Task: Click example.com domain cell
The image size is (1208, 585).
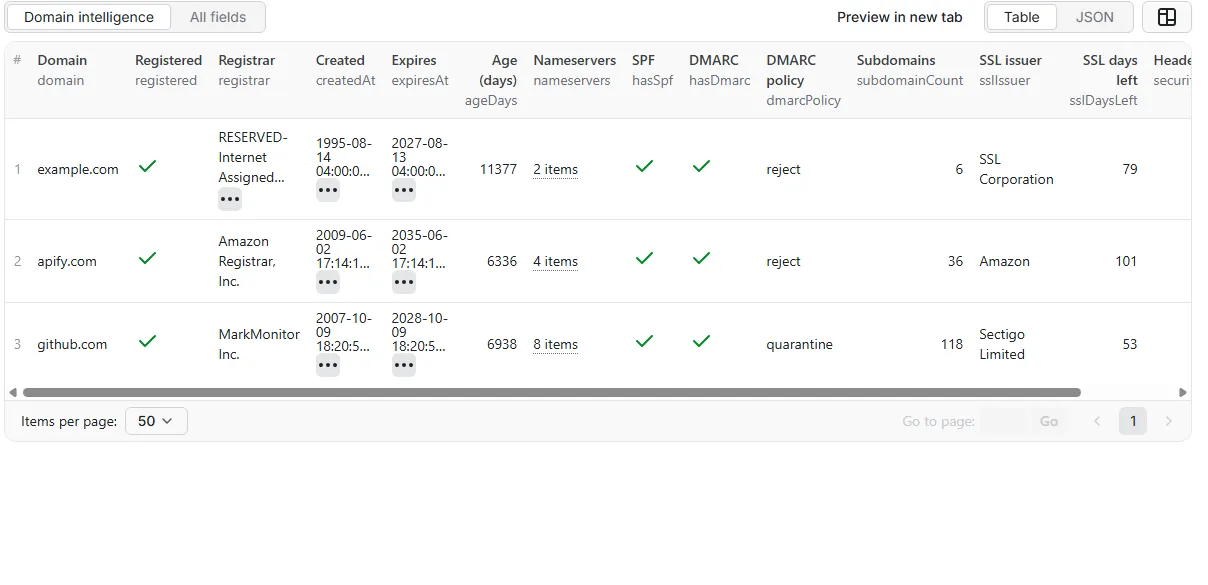Action: coord(78,169)
